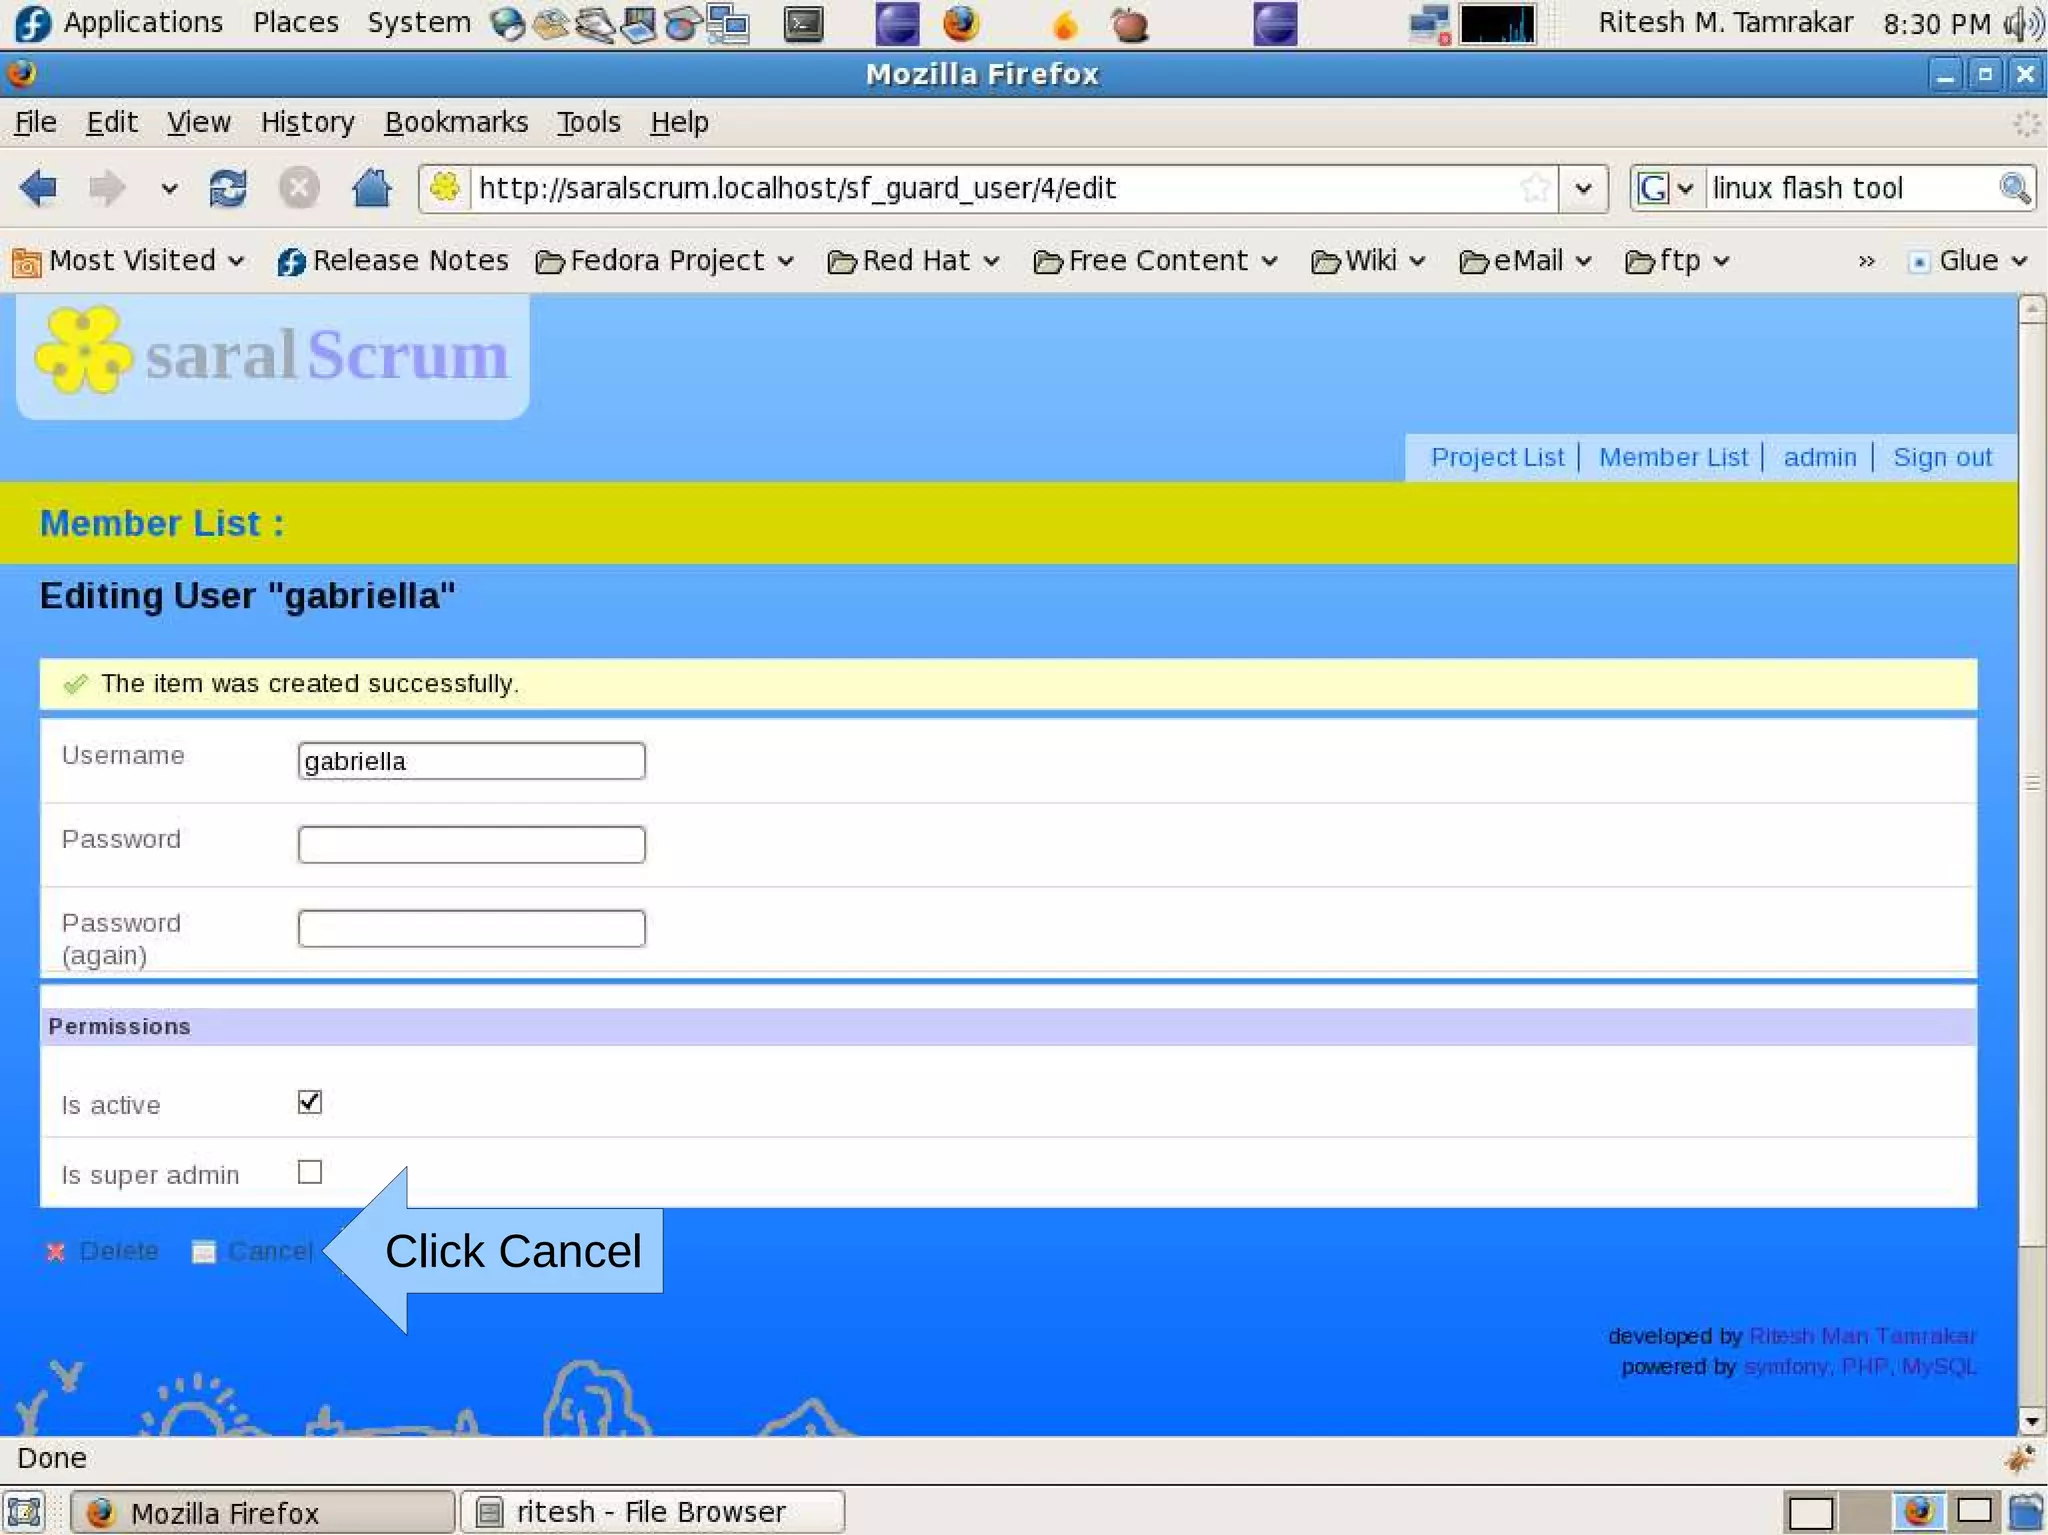Viewport: 2048px width, 1535px height.
Task: Open the search engine selector dropdown
Action: click(1665, 188)
